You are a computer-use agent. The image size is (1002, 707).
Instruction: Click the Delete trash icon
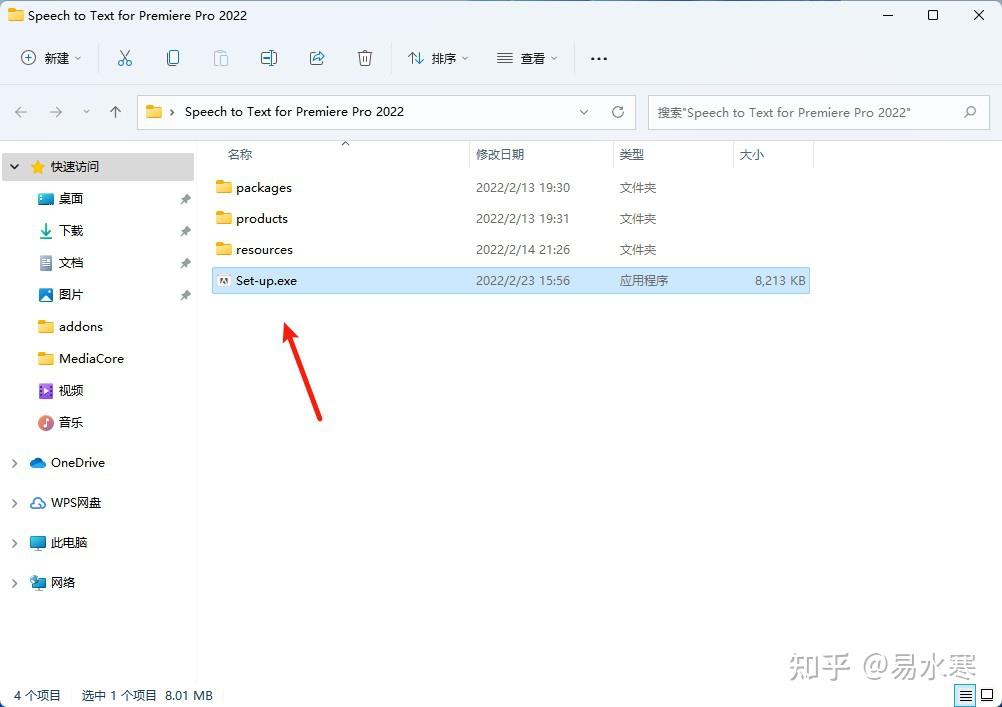coord(364,58)
